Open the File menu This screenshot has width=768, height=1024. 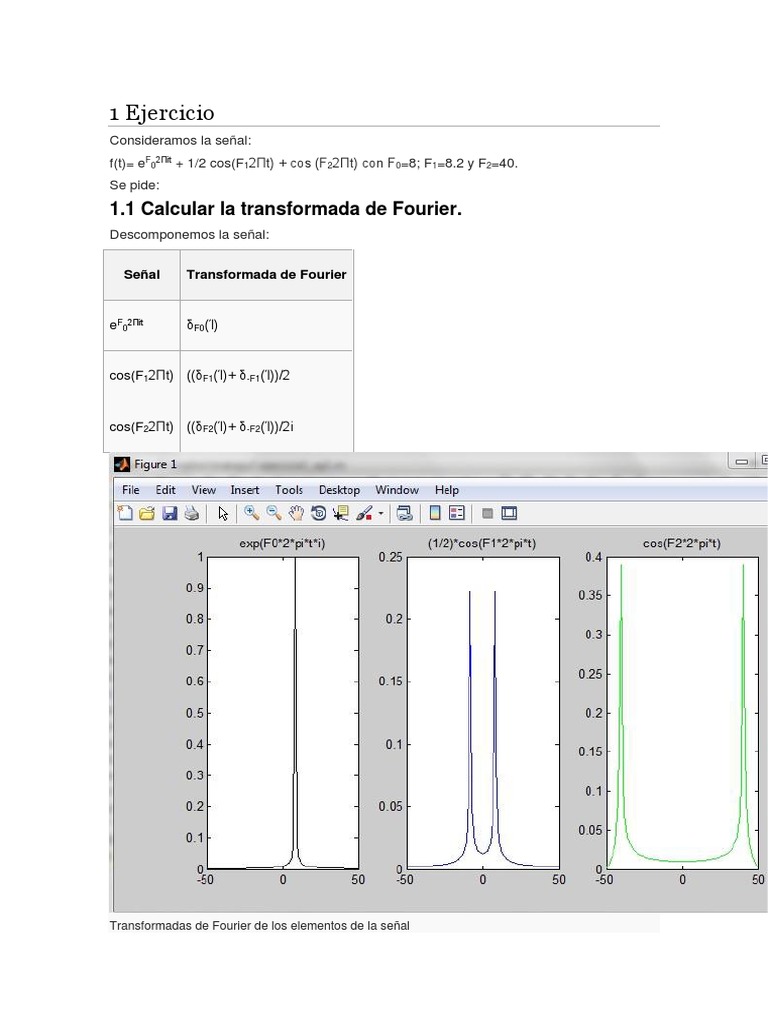pyautogui.click(x=131, y=490)
